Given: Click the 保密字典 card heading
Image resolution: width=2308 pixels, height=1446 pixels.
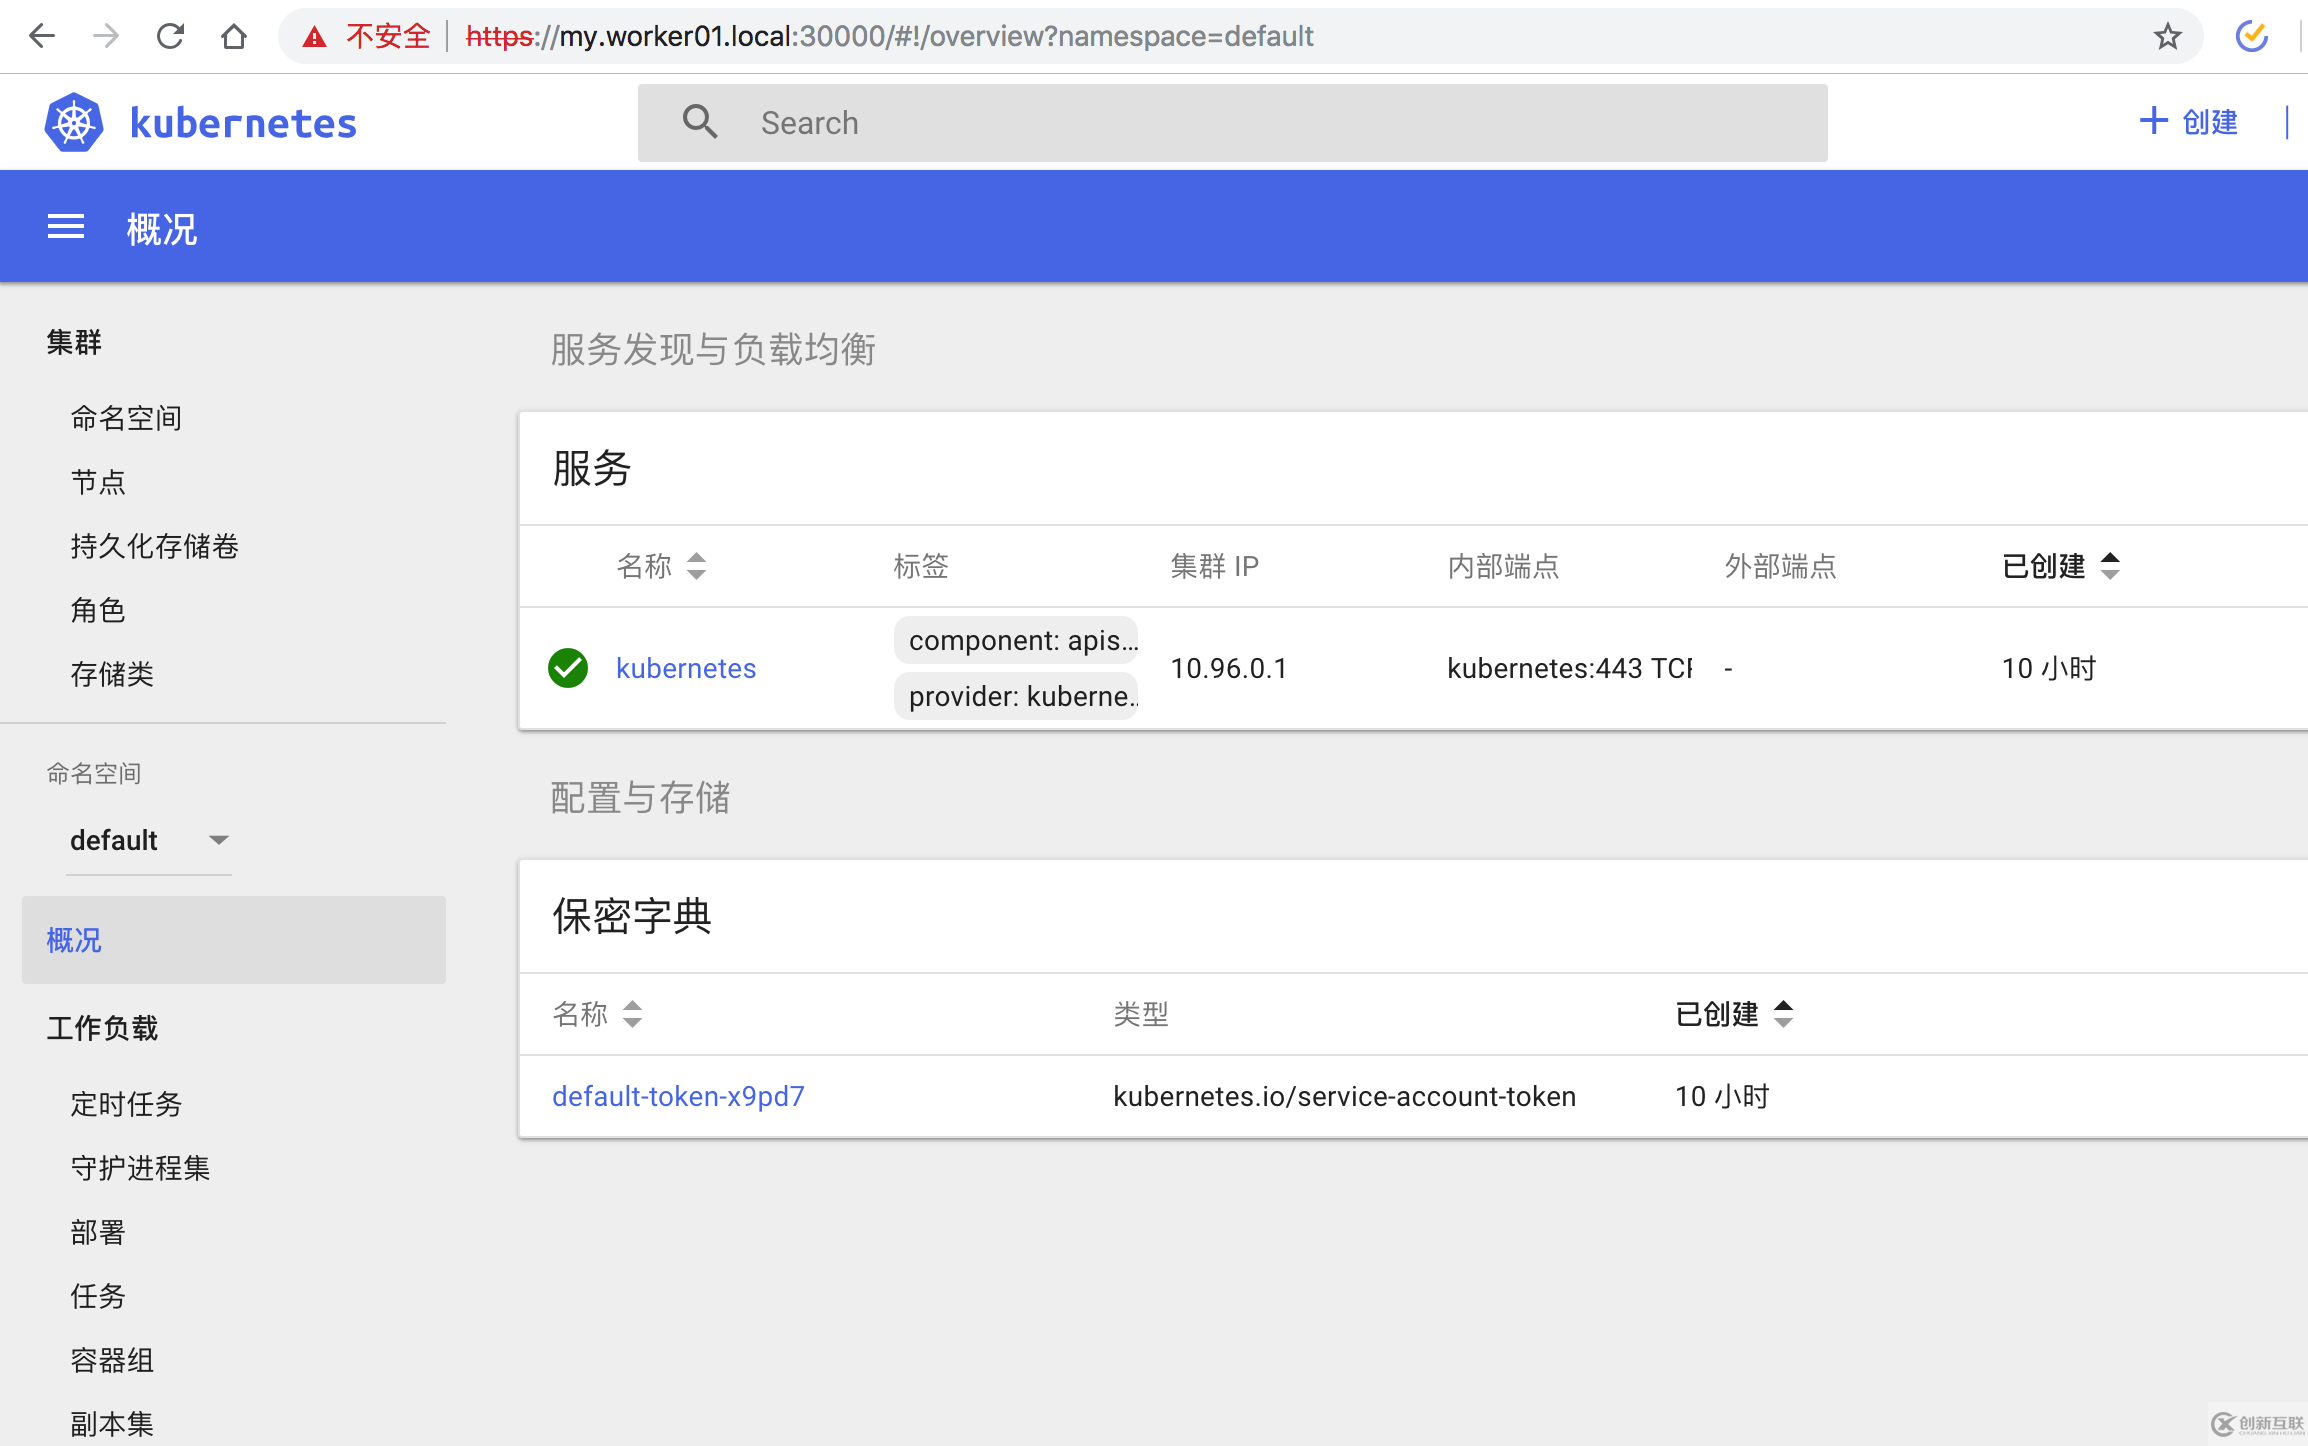Looking at the screenshot, I should click(632, 916).
